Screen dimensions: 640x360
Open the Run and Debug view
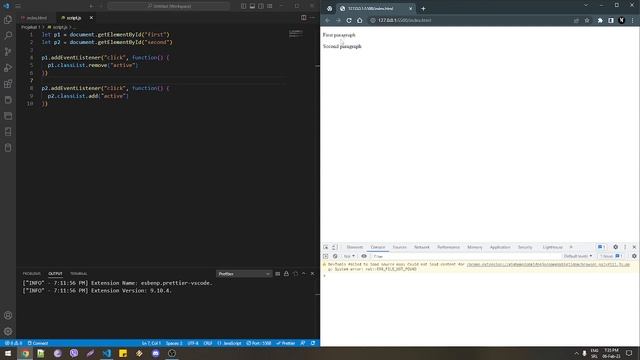click(x=8, y=68)
